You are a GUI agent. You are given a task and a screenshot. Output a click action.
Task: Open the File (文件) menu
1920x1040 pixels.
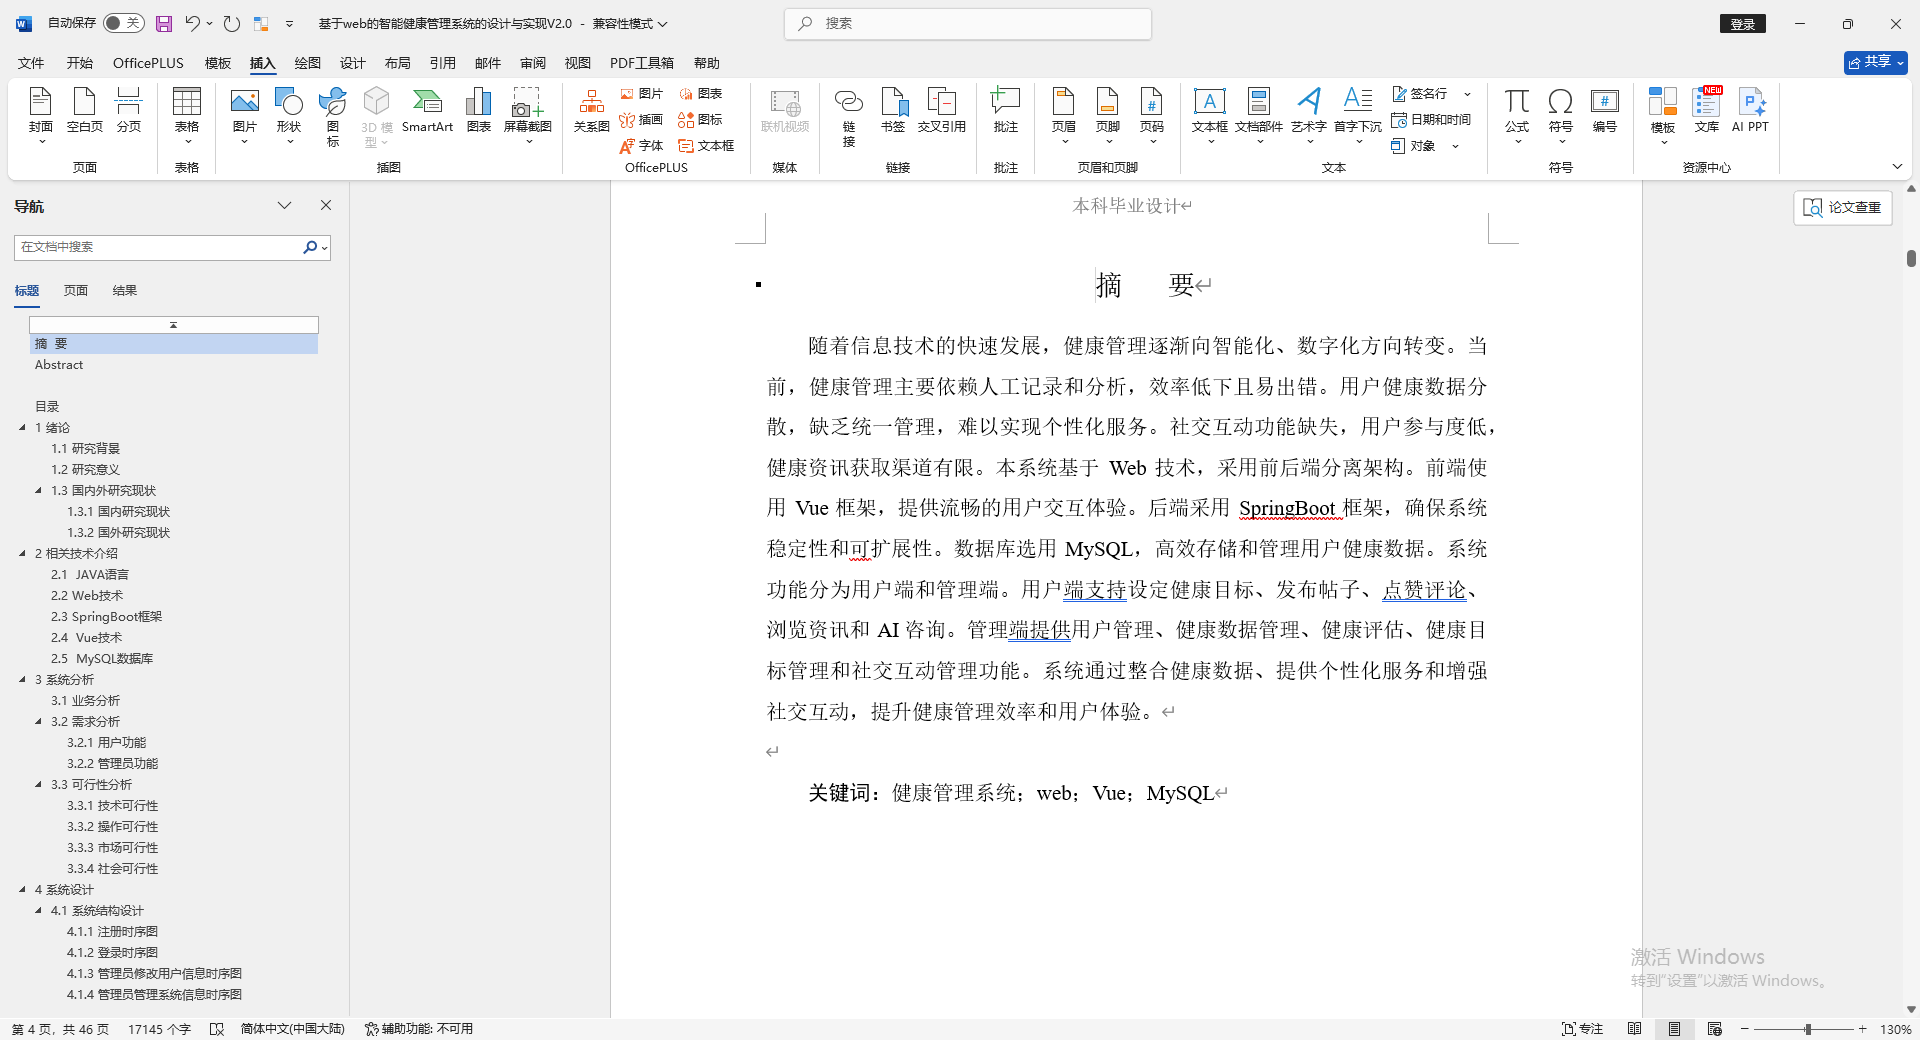coord(31,63)
